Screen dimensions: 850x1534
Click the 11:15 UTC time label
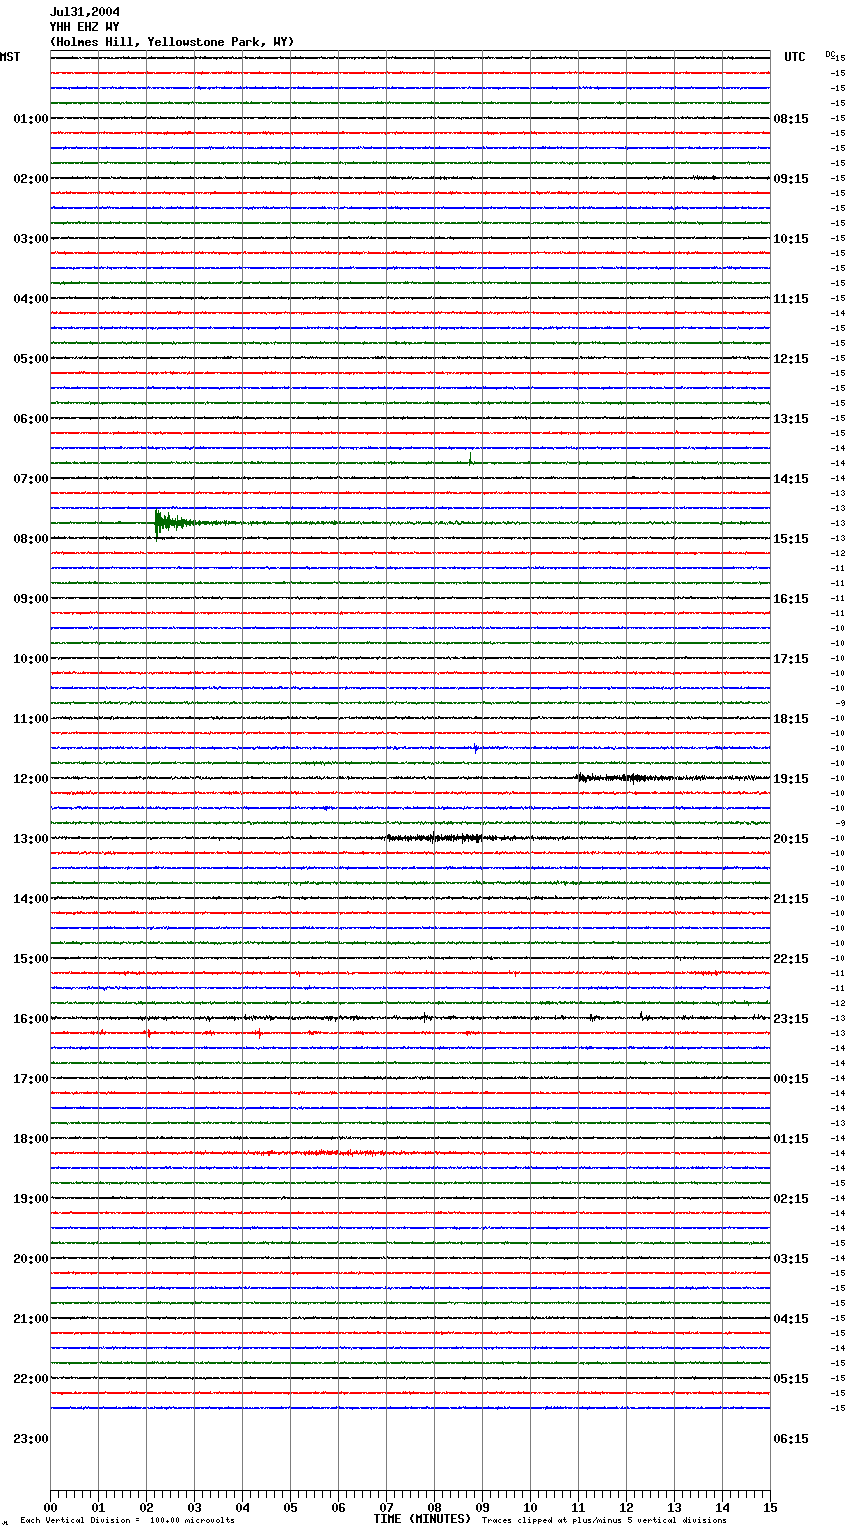(791, 299)
